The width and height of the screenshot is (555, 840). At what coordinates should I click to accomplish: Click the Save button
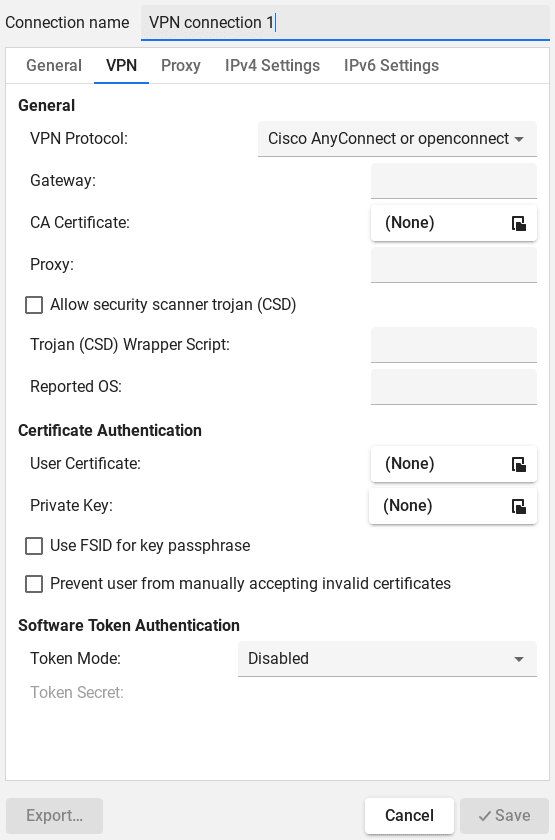click(x=504, y=815)
